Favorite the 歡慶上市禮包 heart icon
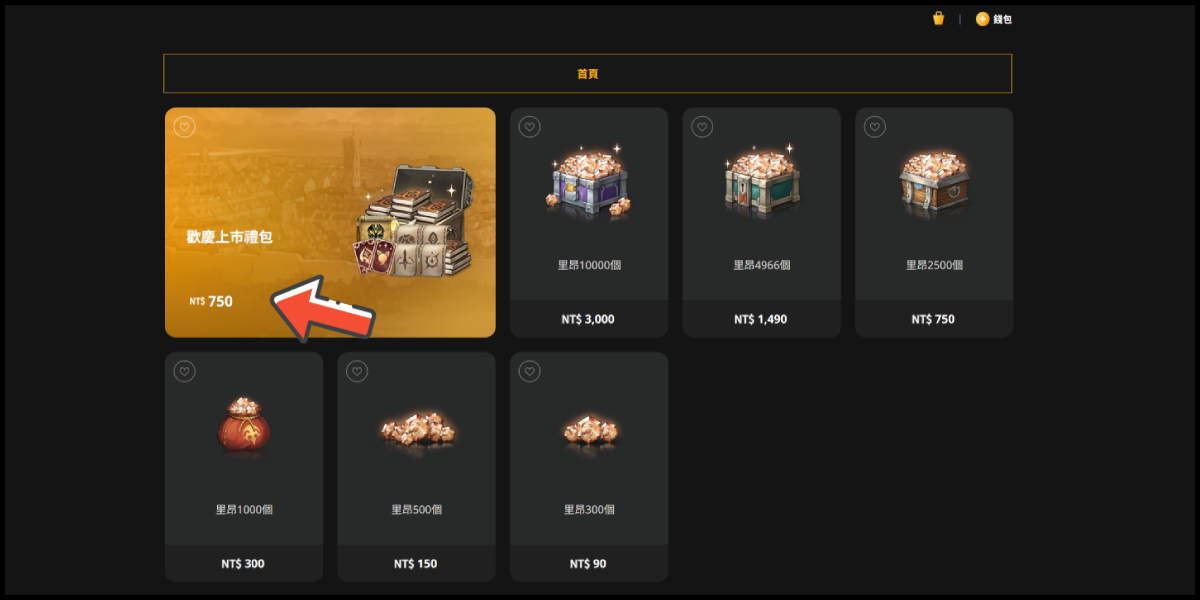The image size is (1200, 600). (x=184, y=127)
